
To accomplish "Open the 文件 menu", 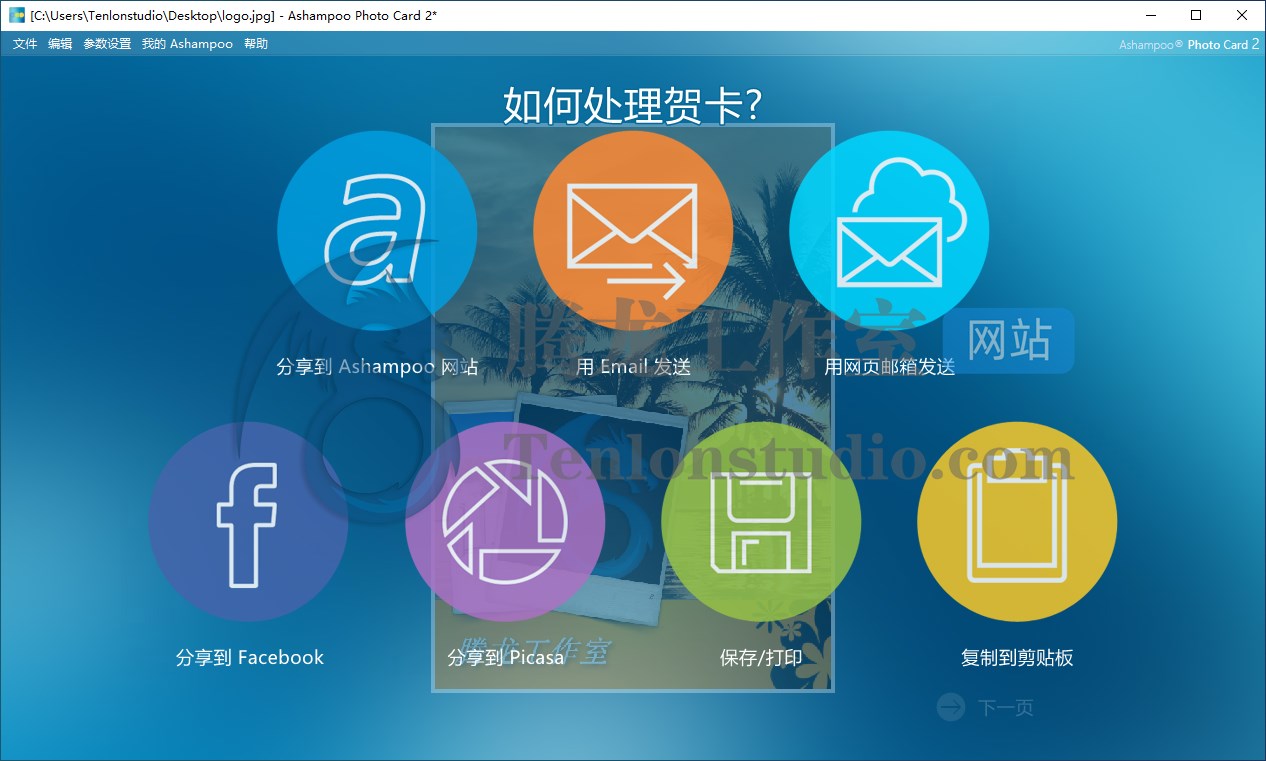I will (25, 44).
